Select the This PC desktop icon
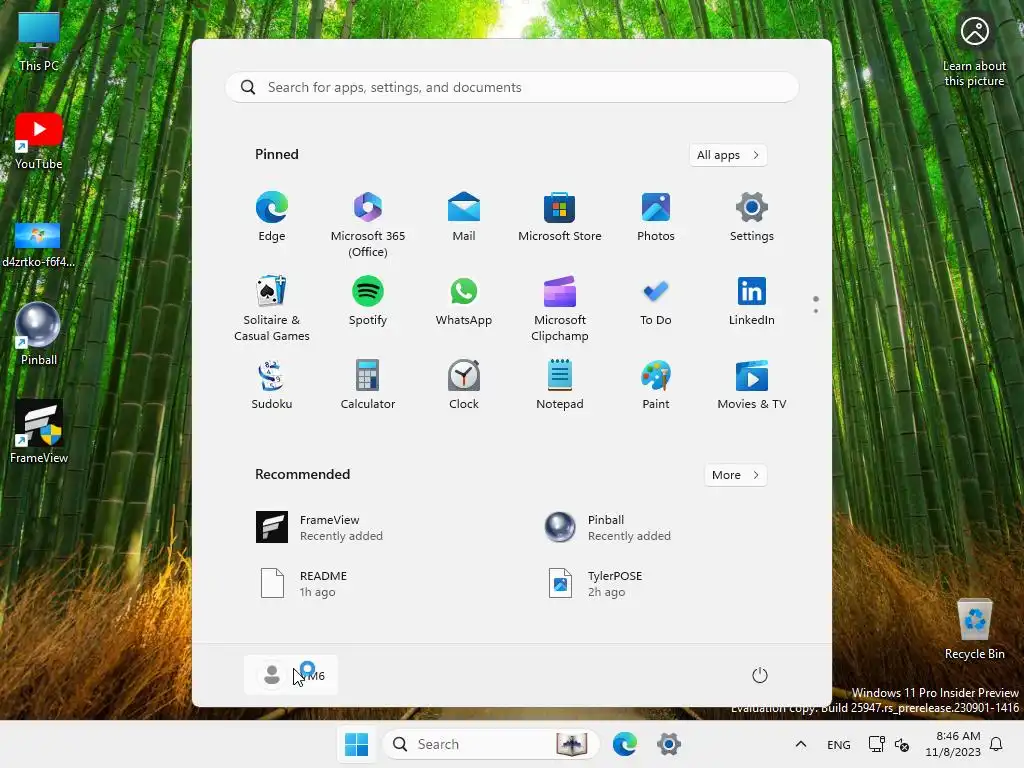The width and height of the screenshot is (1024, 768). point(39,42)
